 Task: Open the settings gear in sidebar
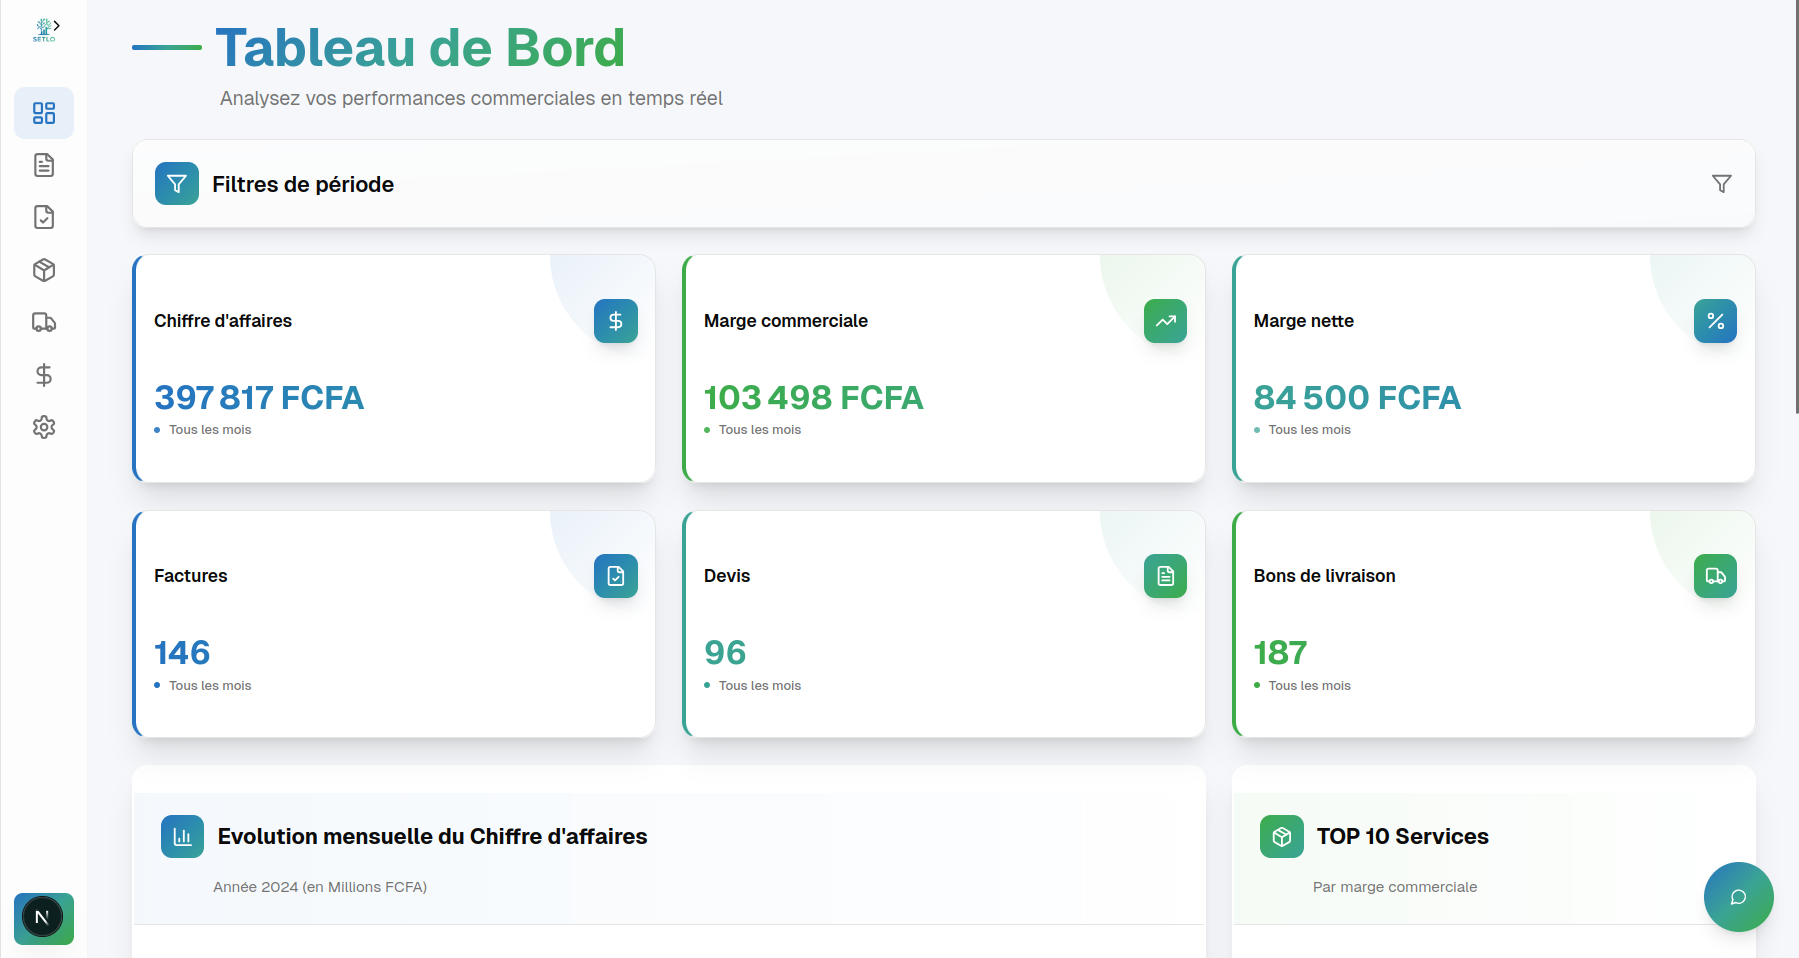(x=43, y=427)
